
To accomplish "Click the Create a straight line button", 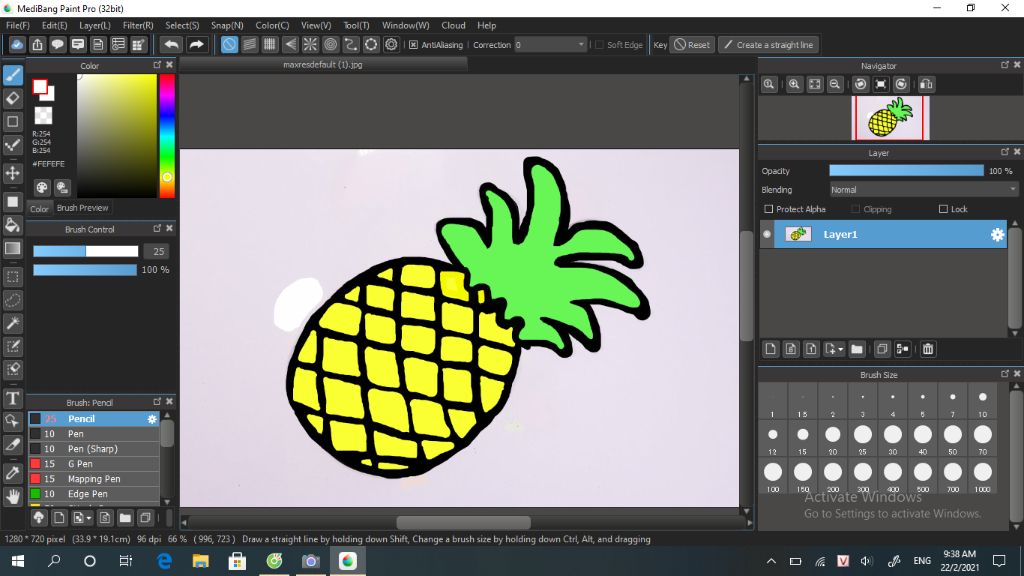I will [x=769, y=44].
